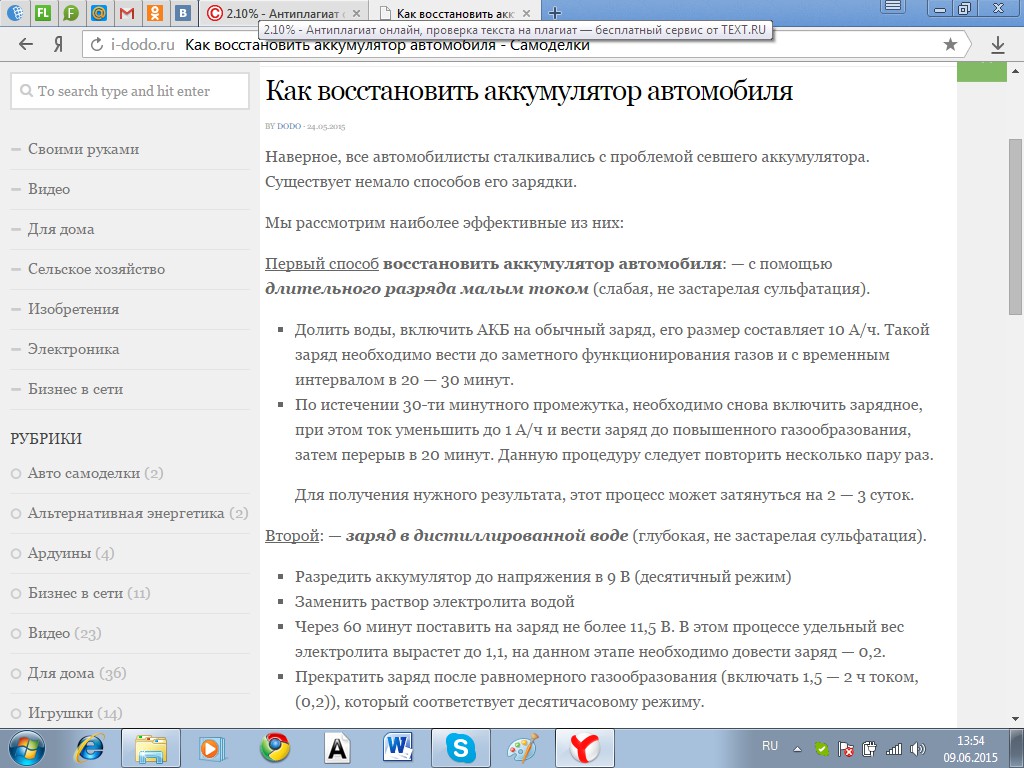Click the article title heading

(529, 91)
